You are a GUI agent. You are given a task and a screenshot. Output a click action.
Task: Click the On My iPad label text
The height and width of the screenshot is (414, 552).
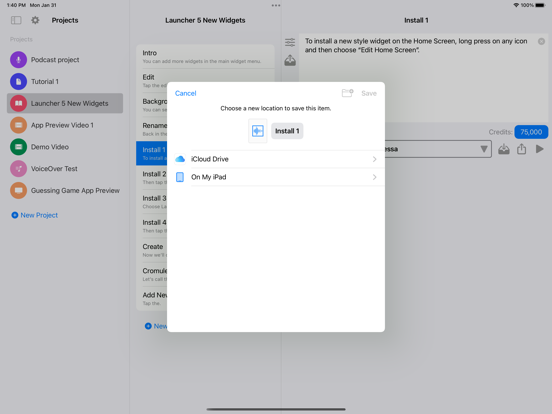pyautogui.click(x=209, y=177)
